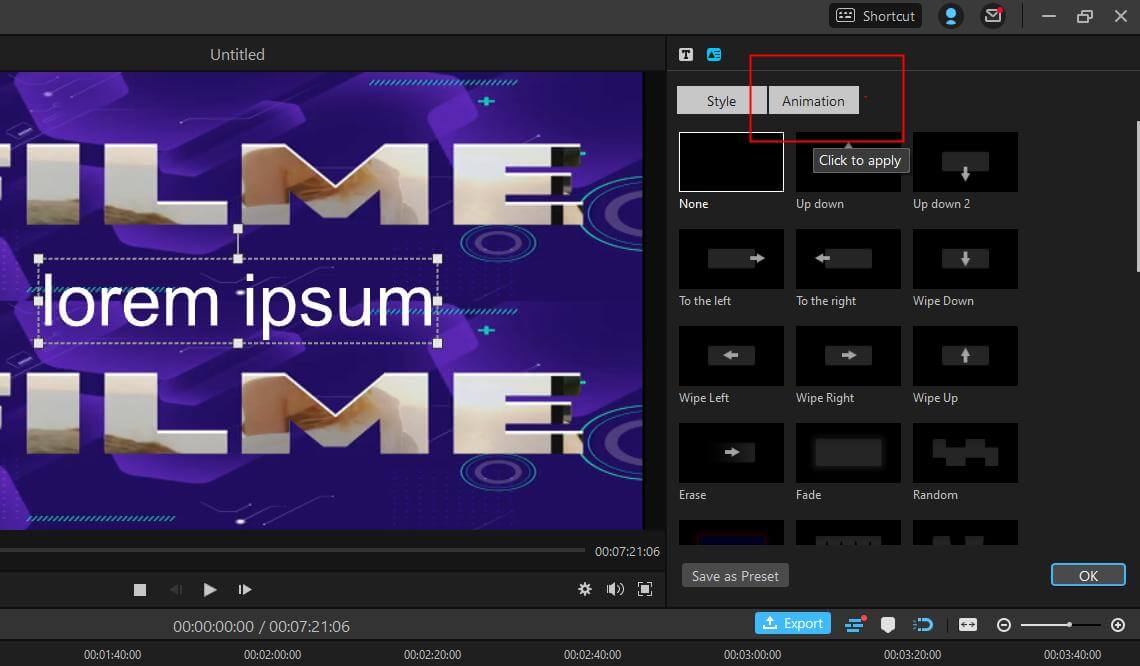The height and width of the screenshot is (666, 1140).
Task: Select the lorem ipsum text box in preview
Action: tap(238, 301)
